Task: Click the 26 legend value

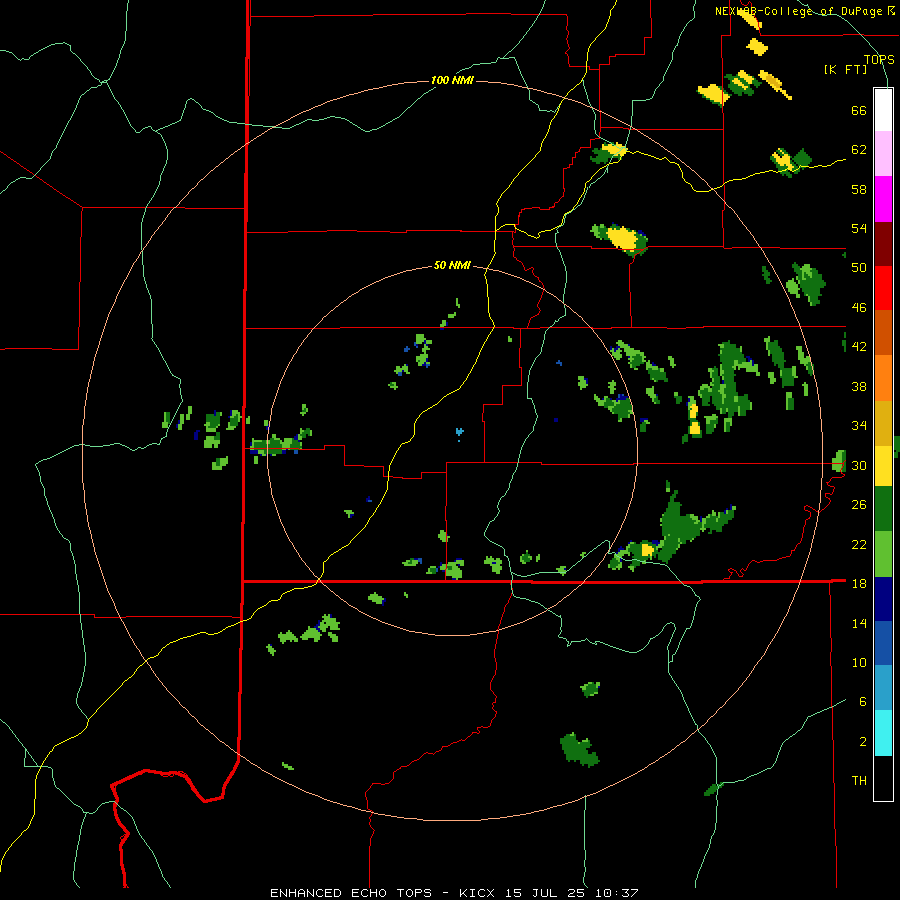Action: click(859, 505)
